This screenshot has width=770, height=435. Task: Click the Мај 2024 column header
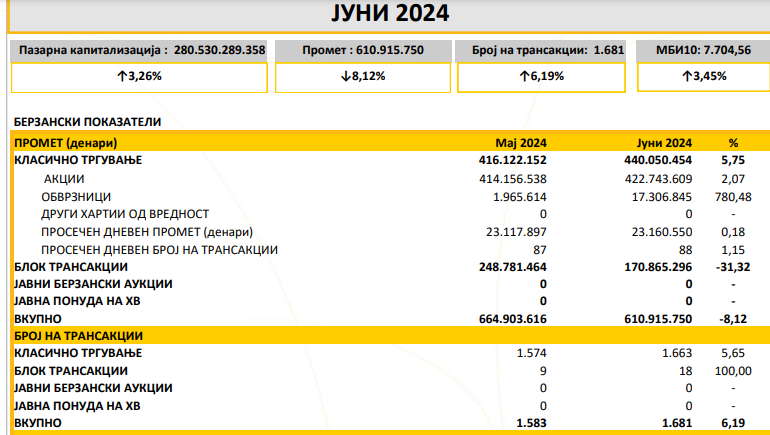521,142
